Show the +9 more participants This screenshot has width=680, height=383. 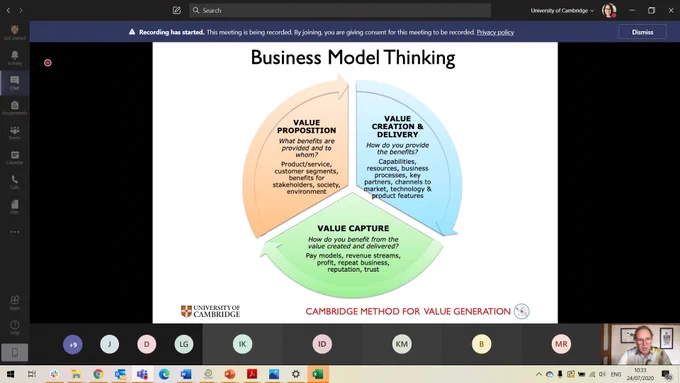[x=73, y=344]
